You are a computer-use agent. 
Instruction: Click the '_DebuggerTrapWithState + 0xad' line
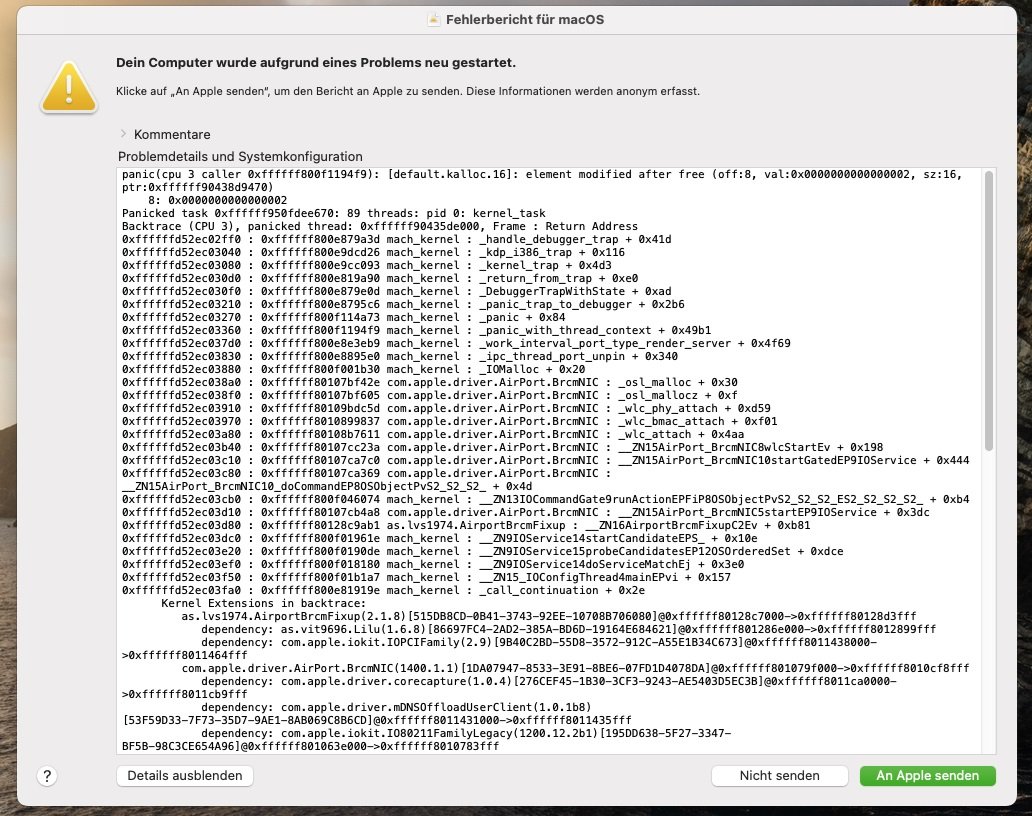pos(396,292)
